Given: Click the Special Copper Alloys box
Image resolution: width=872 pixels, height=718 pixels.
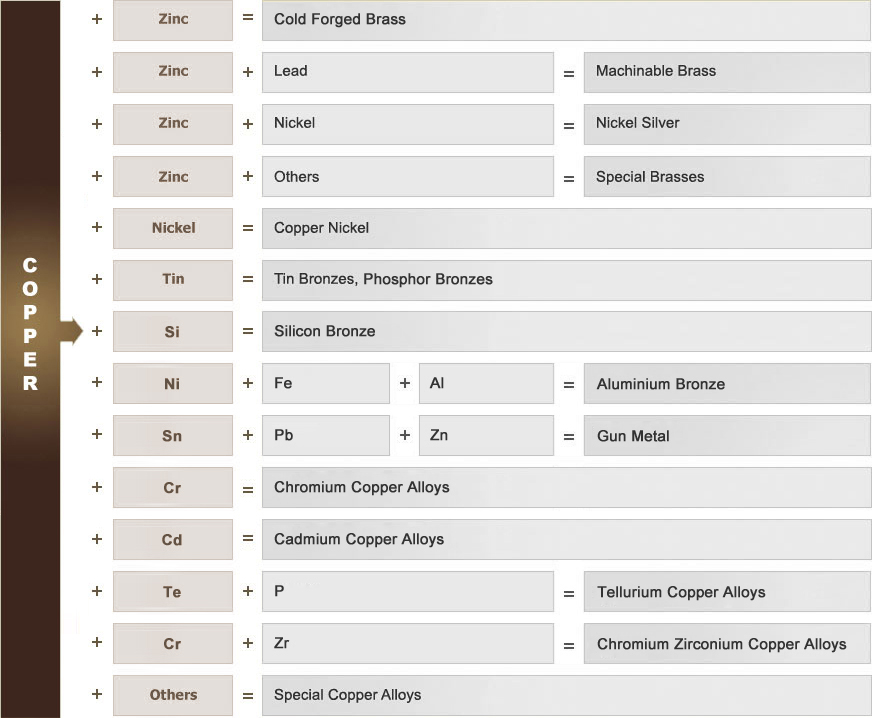Looking at the screenshot, I should coord(566,695).
